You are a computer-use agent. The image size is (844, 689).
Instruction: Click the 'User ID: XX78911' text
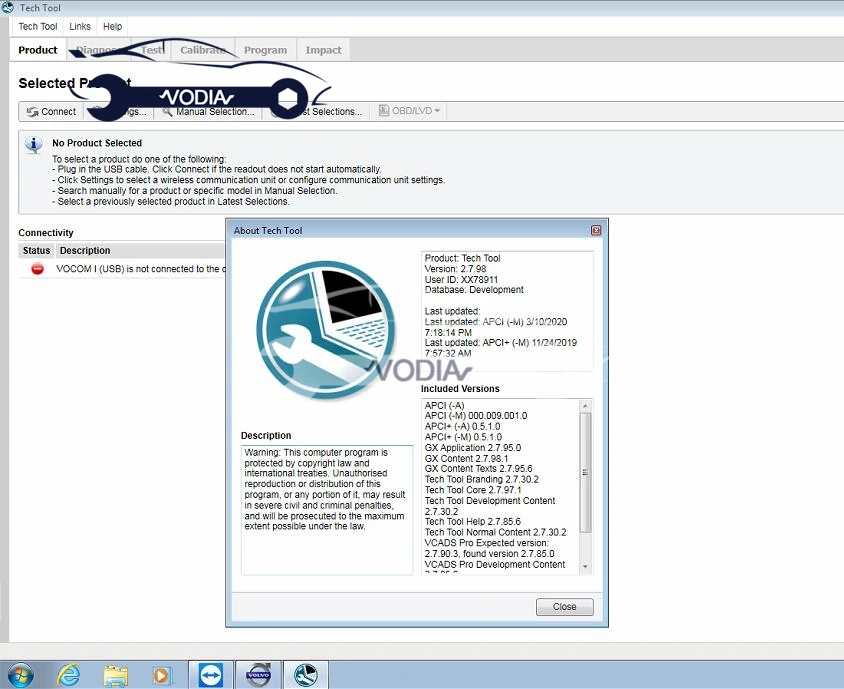[461, 279]
